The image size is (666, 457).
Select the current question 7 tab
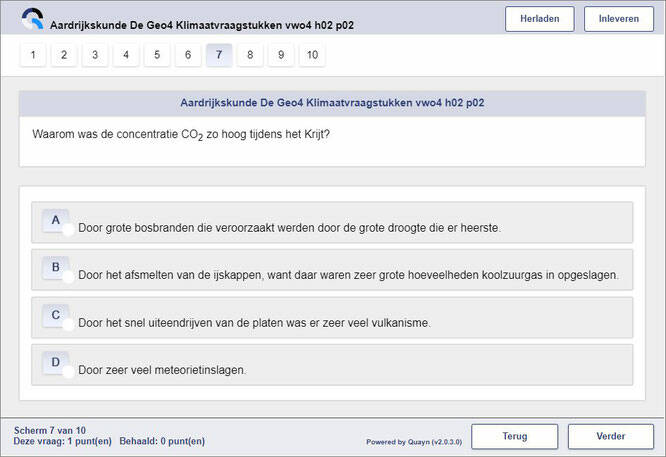click(x=219, y=55)
